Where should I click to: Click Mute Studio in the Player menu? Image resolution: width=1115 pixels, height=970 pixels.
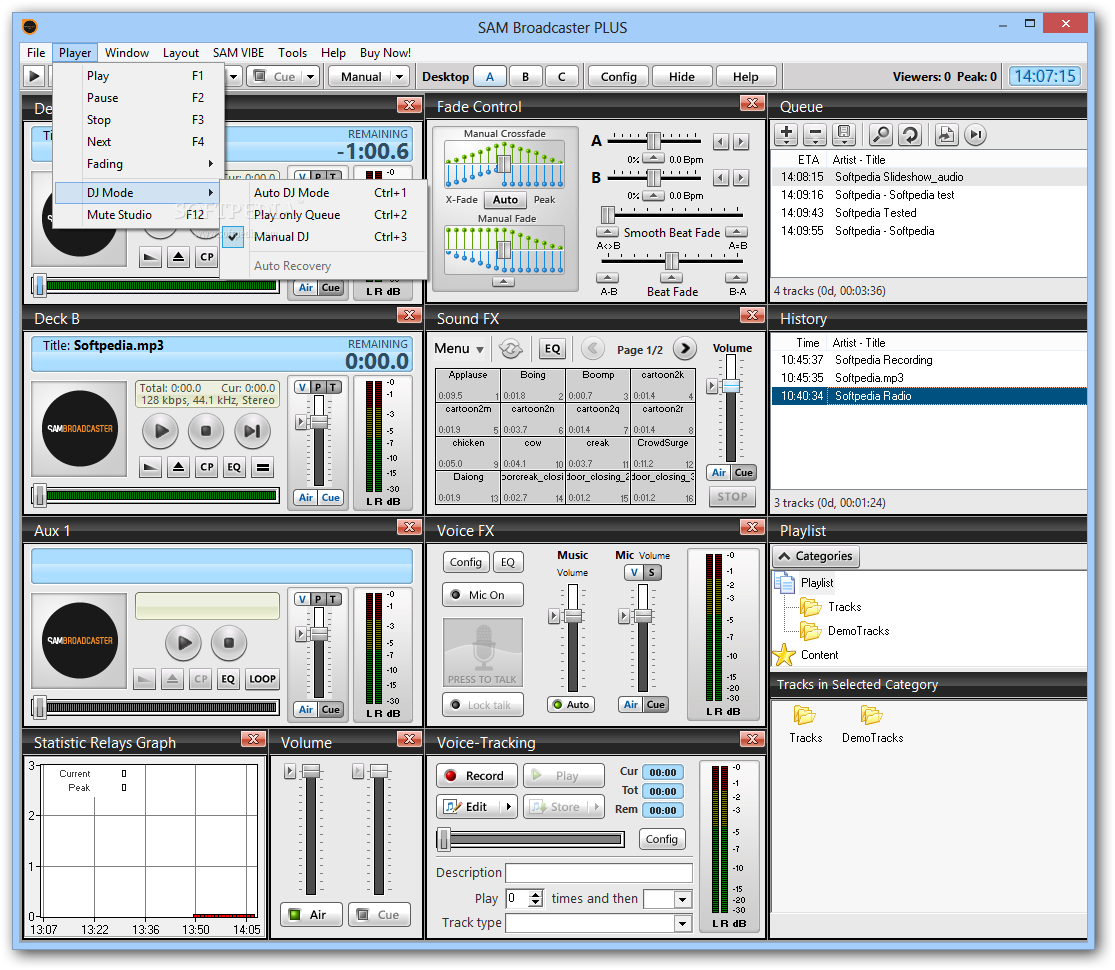click(x=139, y=215)
